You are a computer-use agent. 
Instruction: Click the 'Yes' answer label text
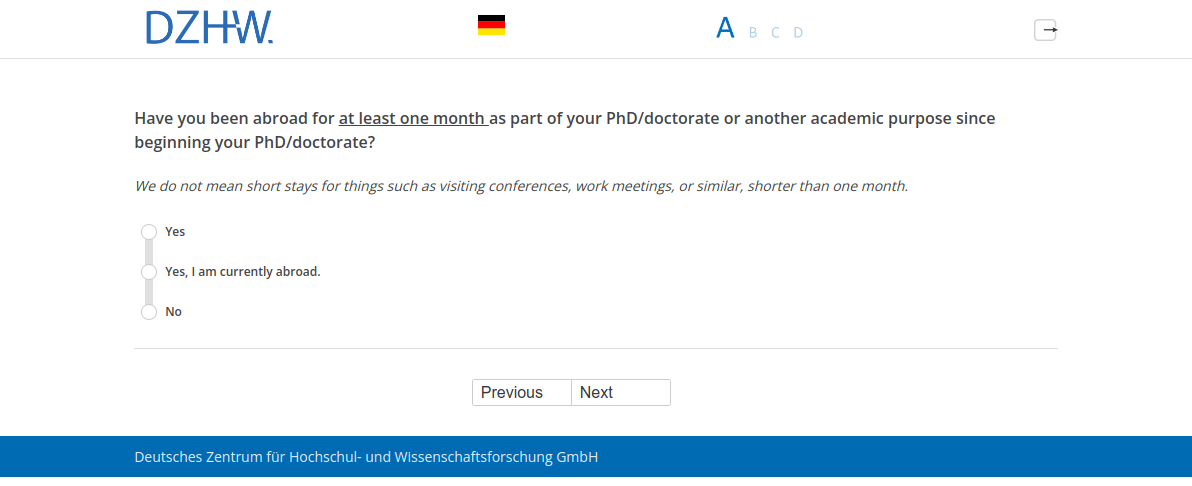click(x=175, y=232)
